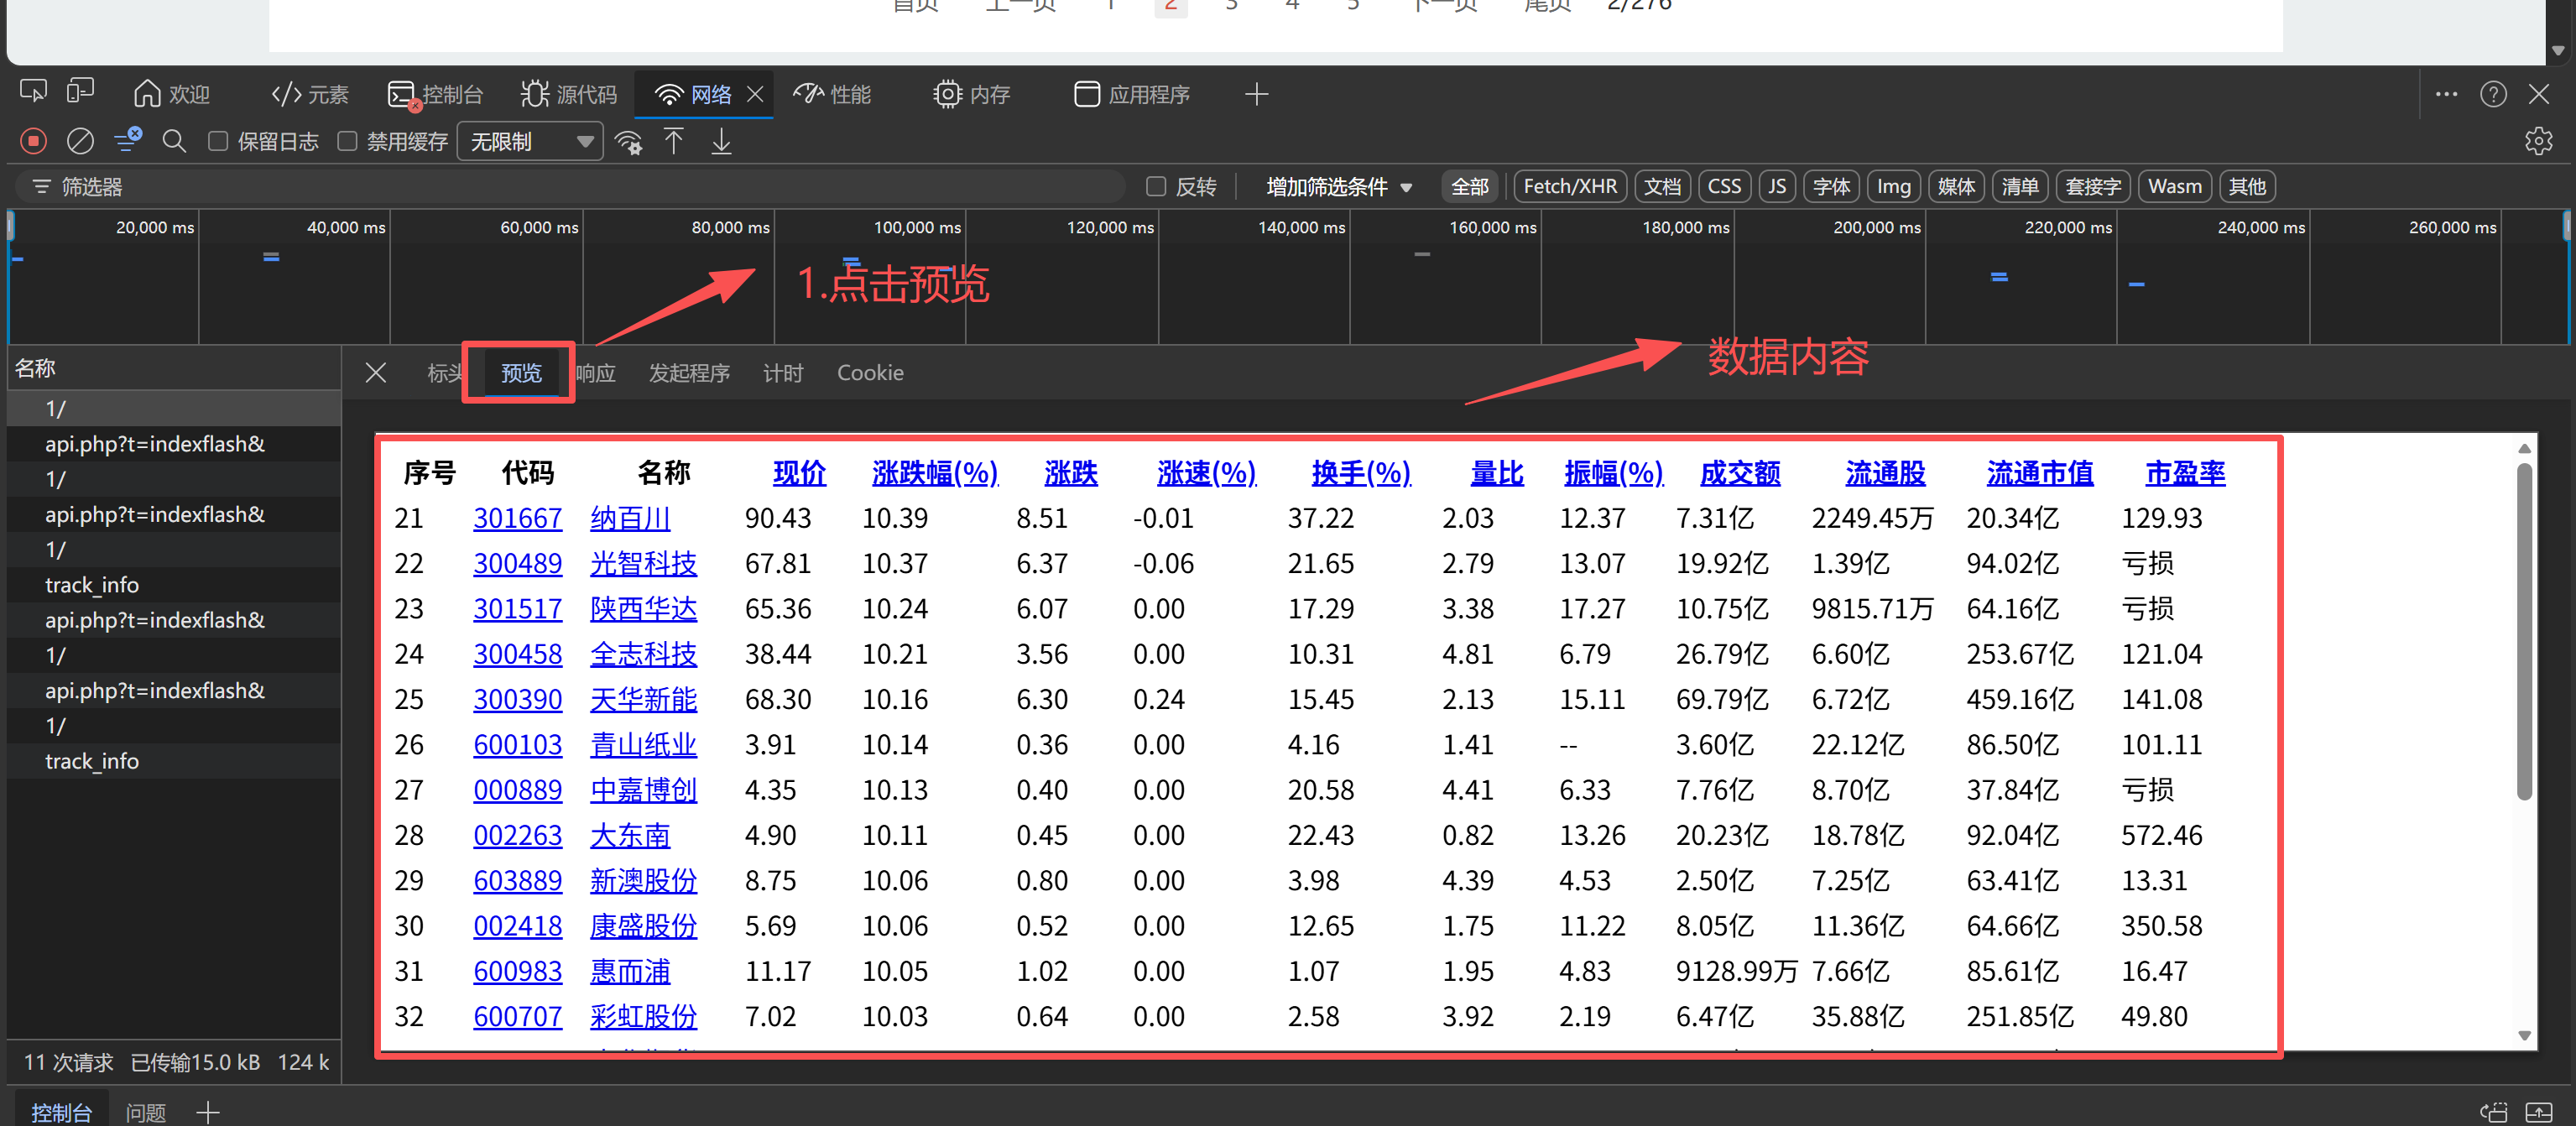
Task: Open network settings gear icon
Action: pos(2538,141)
